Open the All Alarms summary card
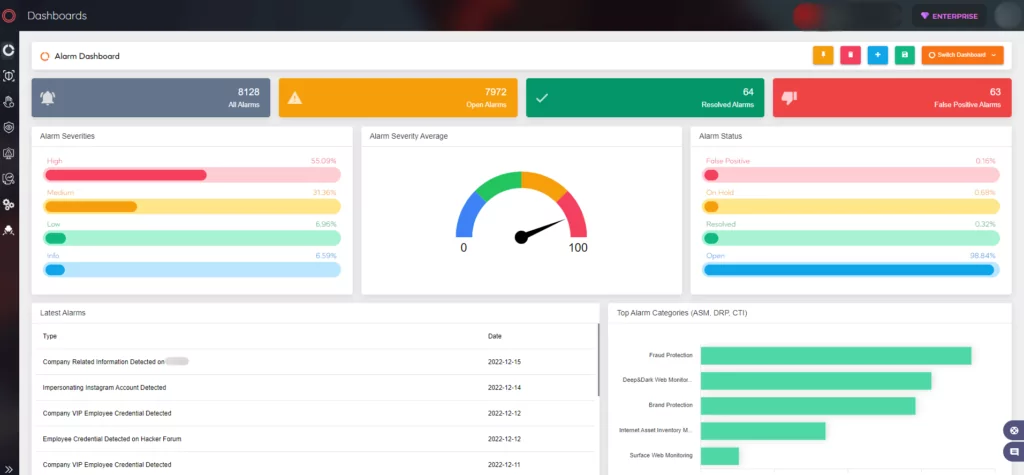 (151, 98)
